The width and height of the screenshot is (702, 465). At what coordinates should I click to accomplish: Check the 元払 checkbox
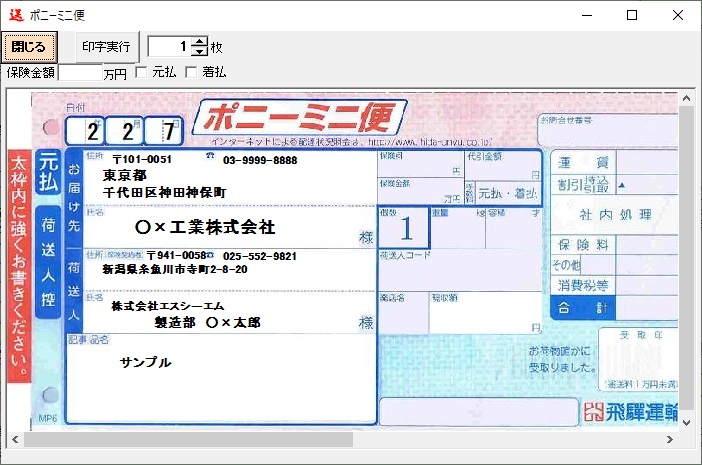tap(141, 72)
